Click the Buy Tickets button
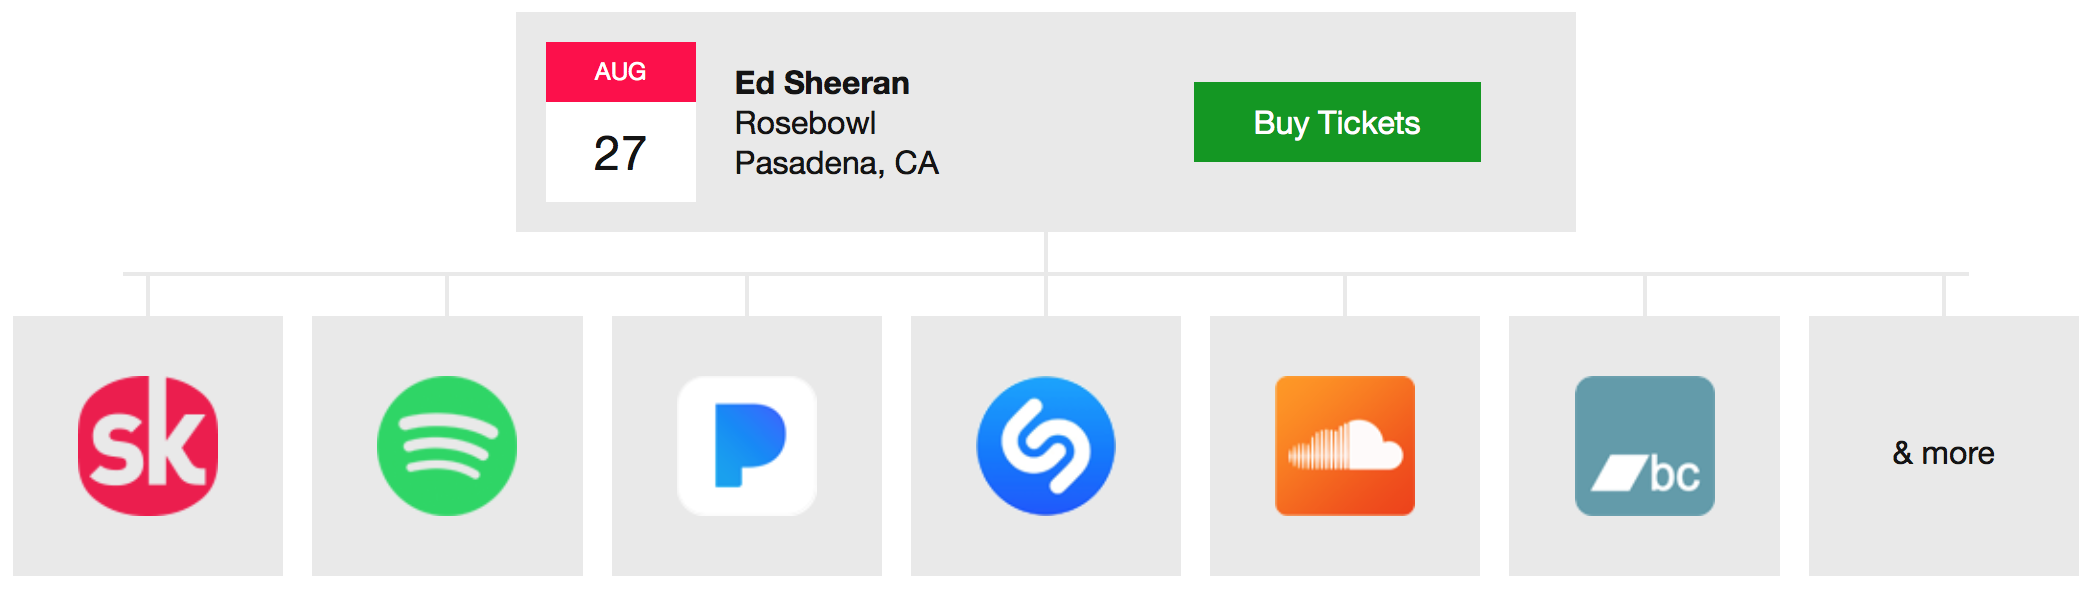 [x=1337, y=122]
